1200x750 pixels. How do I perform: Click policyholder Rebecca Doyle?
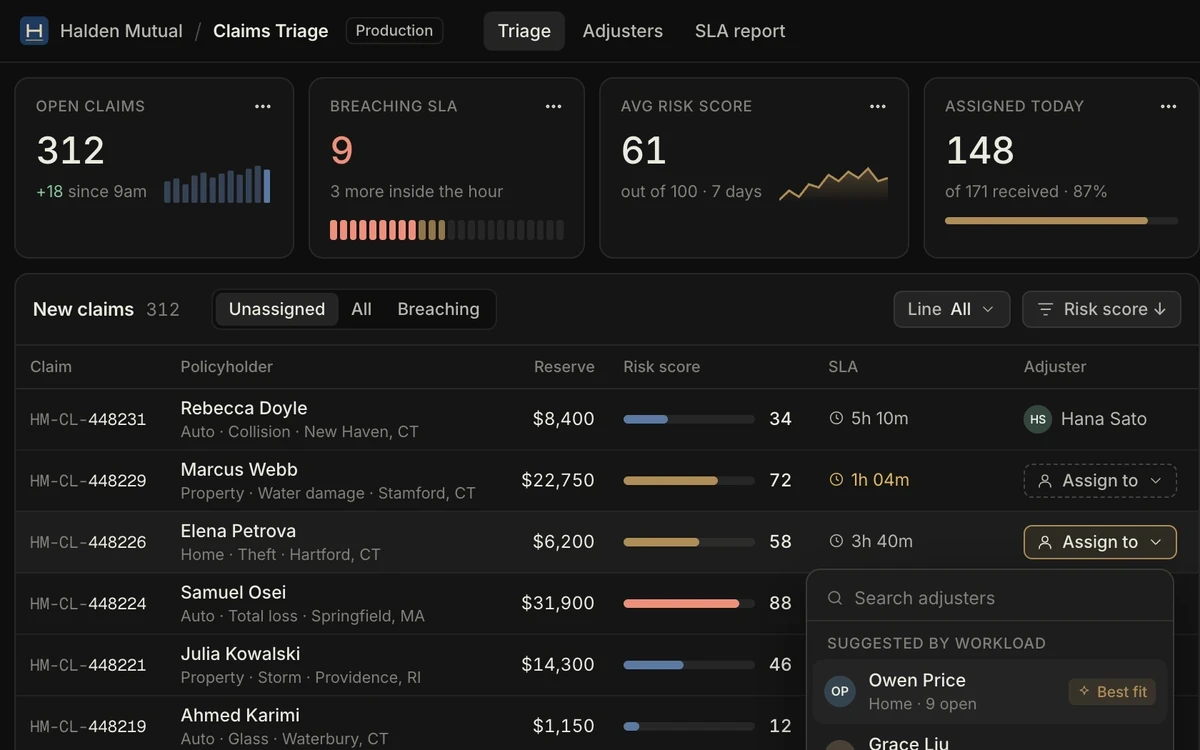point(244,408)
